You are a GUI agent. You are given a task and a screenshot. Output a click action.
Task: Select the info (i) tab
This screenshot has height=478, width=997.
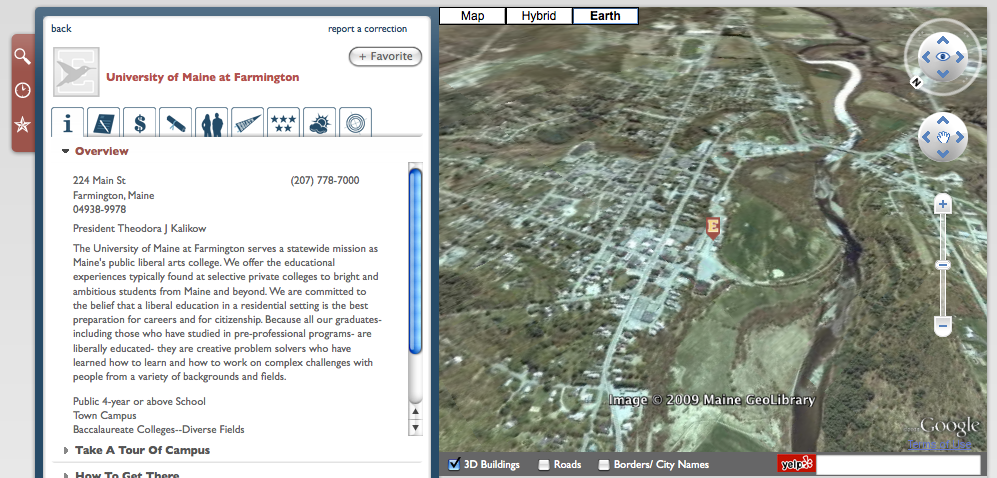67,122
